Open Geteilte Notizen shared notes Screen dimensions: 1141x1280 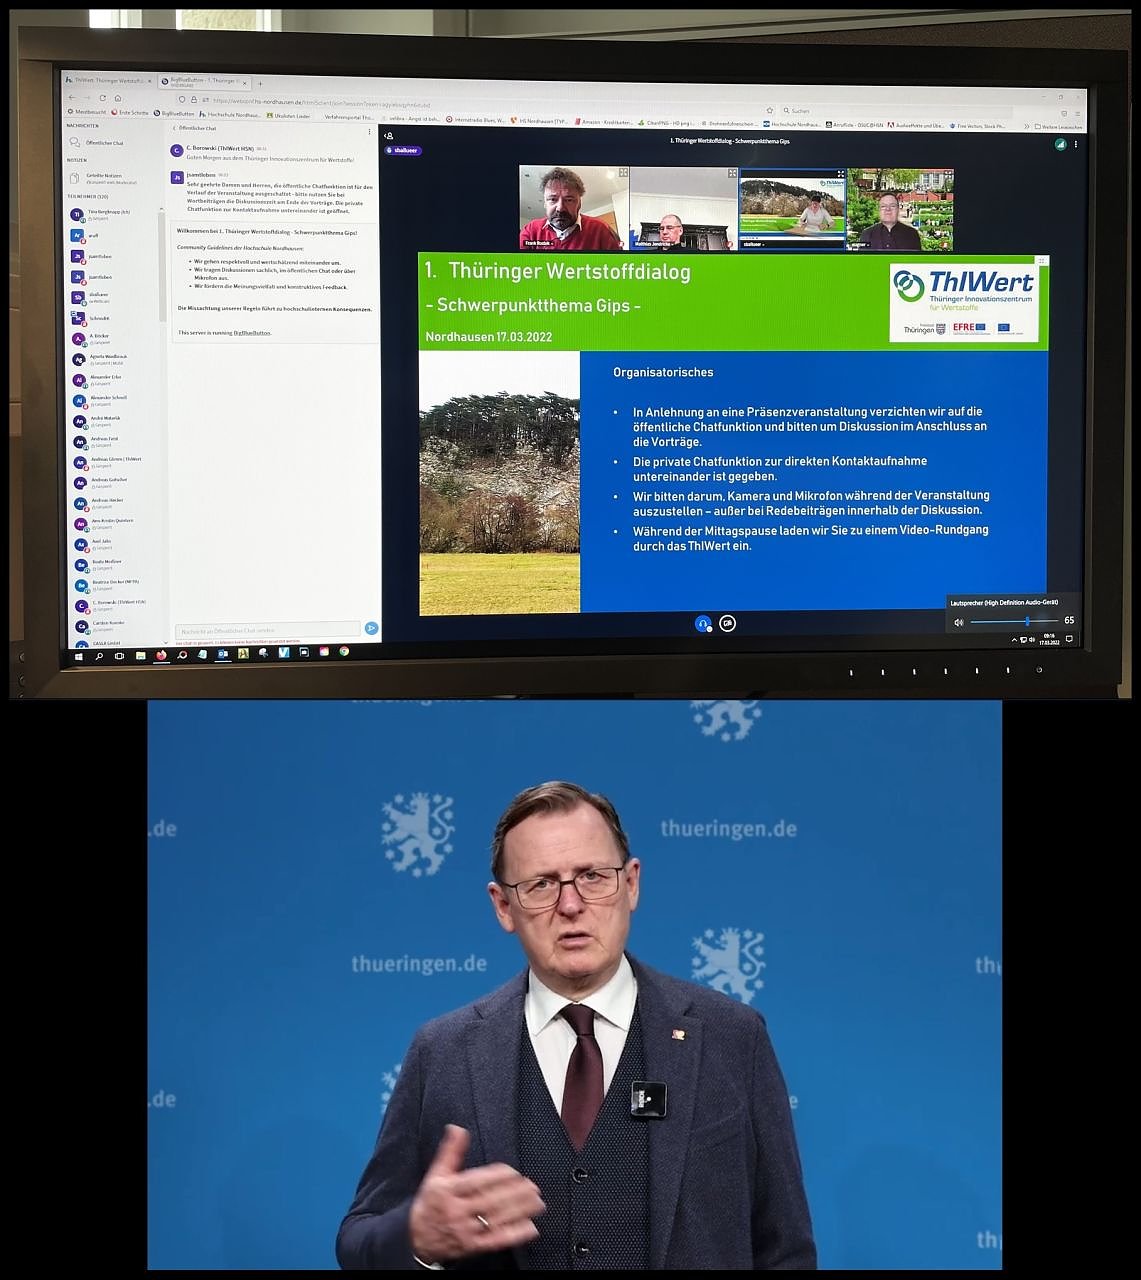point(103,176)
